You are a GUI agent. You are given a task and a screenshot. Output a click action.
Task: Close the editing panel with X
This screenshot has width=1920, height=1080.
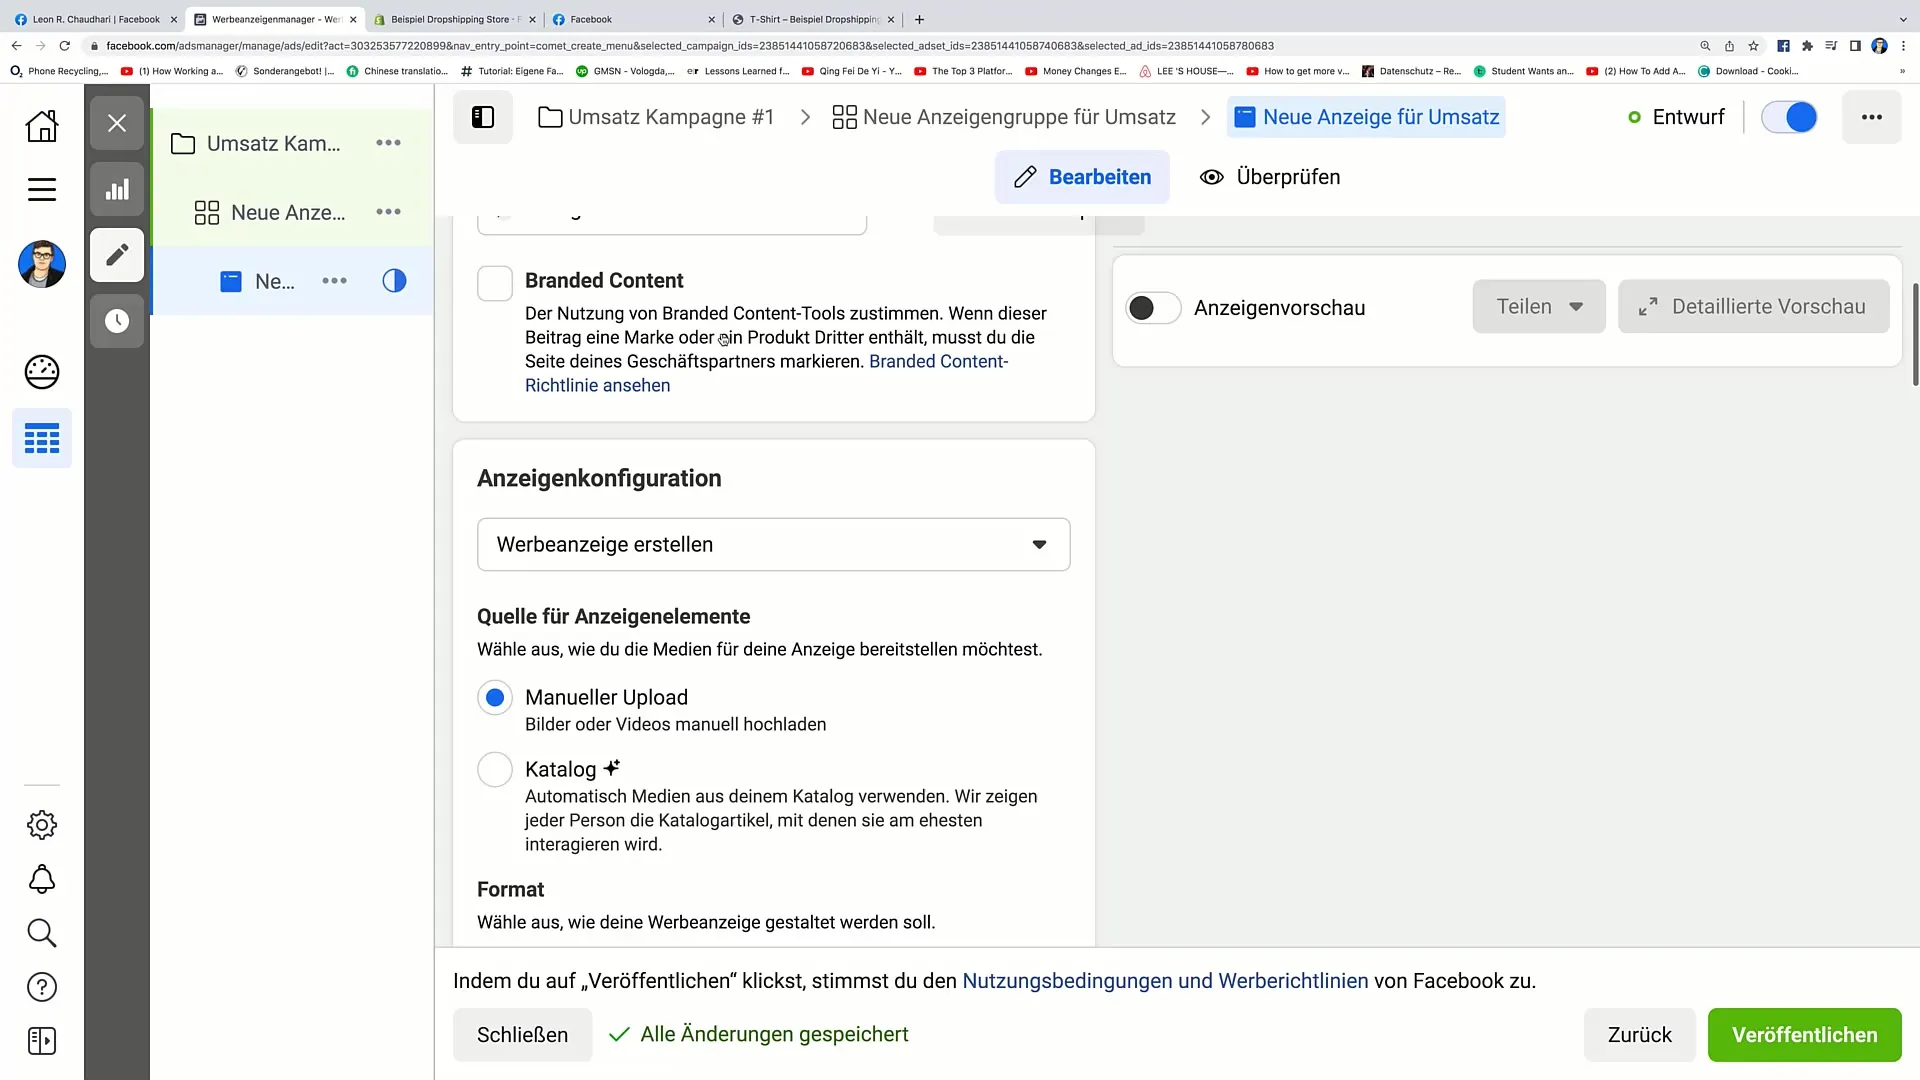(117, 123)
